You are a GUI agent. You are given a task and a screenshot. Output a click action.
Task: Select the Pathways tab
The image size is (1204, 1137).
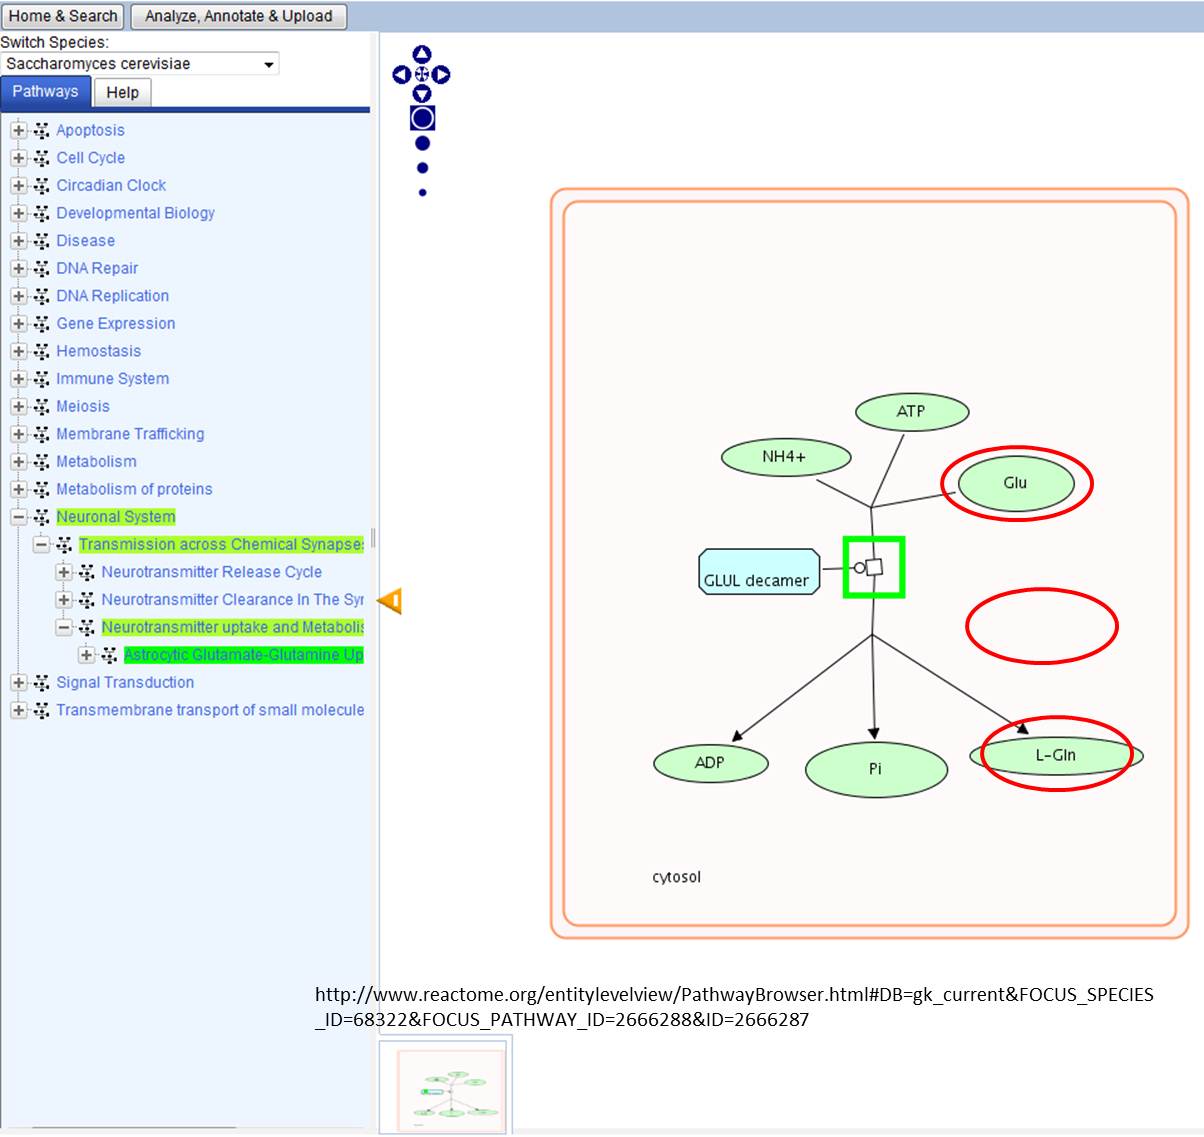click(45, 92)
